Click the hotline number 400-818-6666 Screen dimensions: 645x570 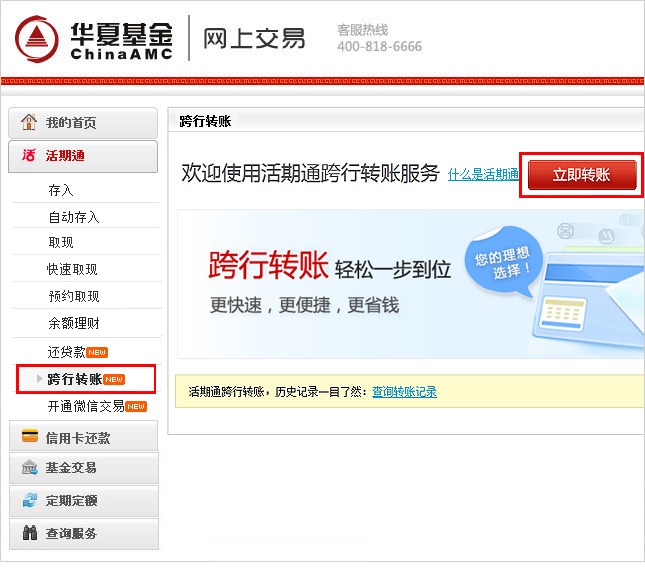379,46
